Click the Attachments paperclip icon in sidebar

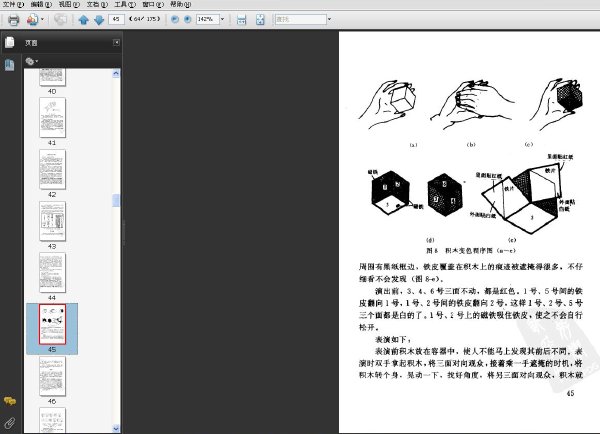coord(10,423)
